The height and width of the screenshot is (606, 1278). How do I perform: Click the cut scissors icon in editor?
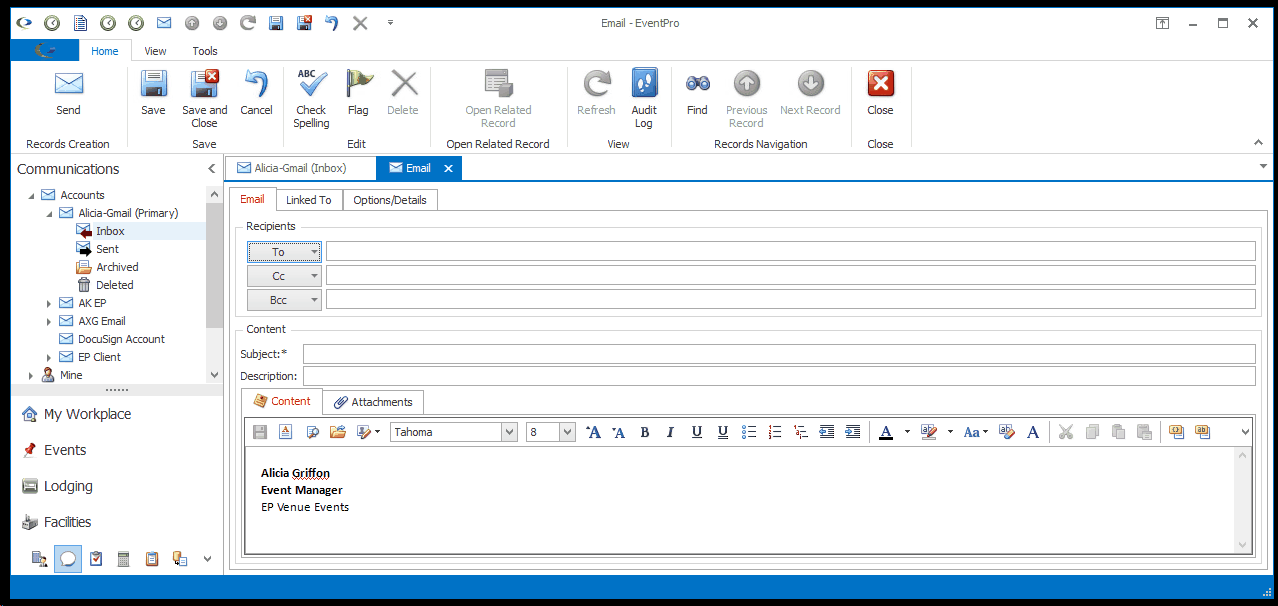[1066, 432]
